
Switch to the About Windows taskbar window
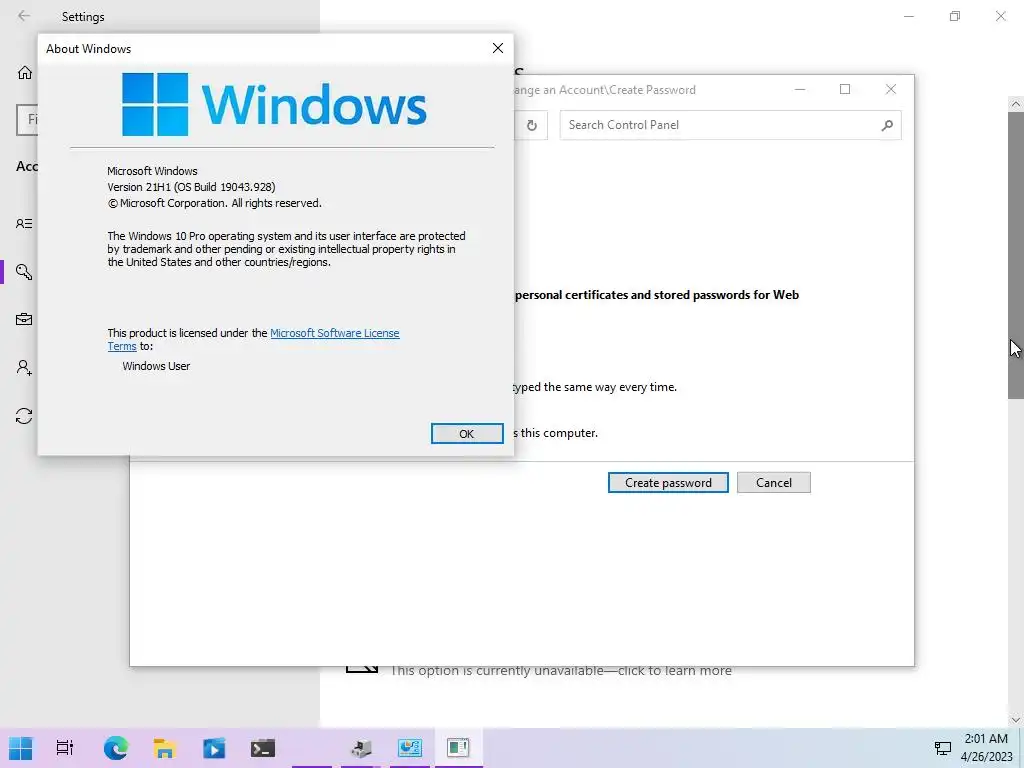point(458,748)
